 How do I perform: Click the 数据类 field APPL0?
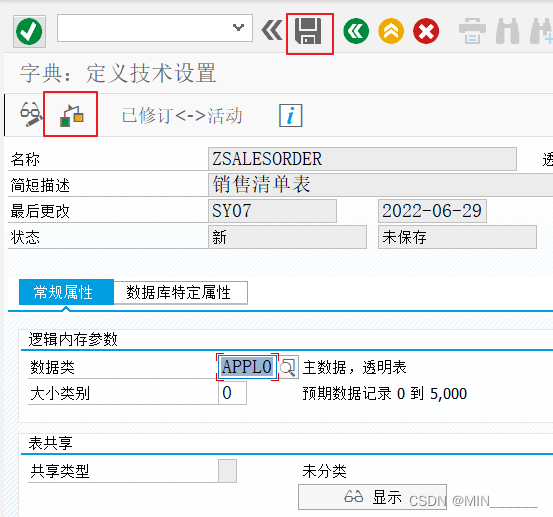point(247,367)
